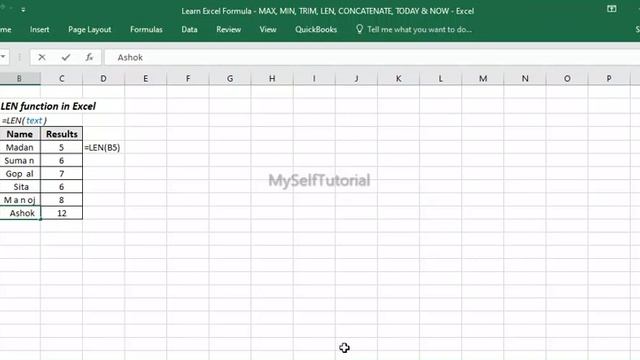Confirm entry with the checkmark button
This screenshot has height=360, width=640.
pyautogui.click(x=66, y=58)
